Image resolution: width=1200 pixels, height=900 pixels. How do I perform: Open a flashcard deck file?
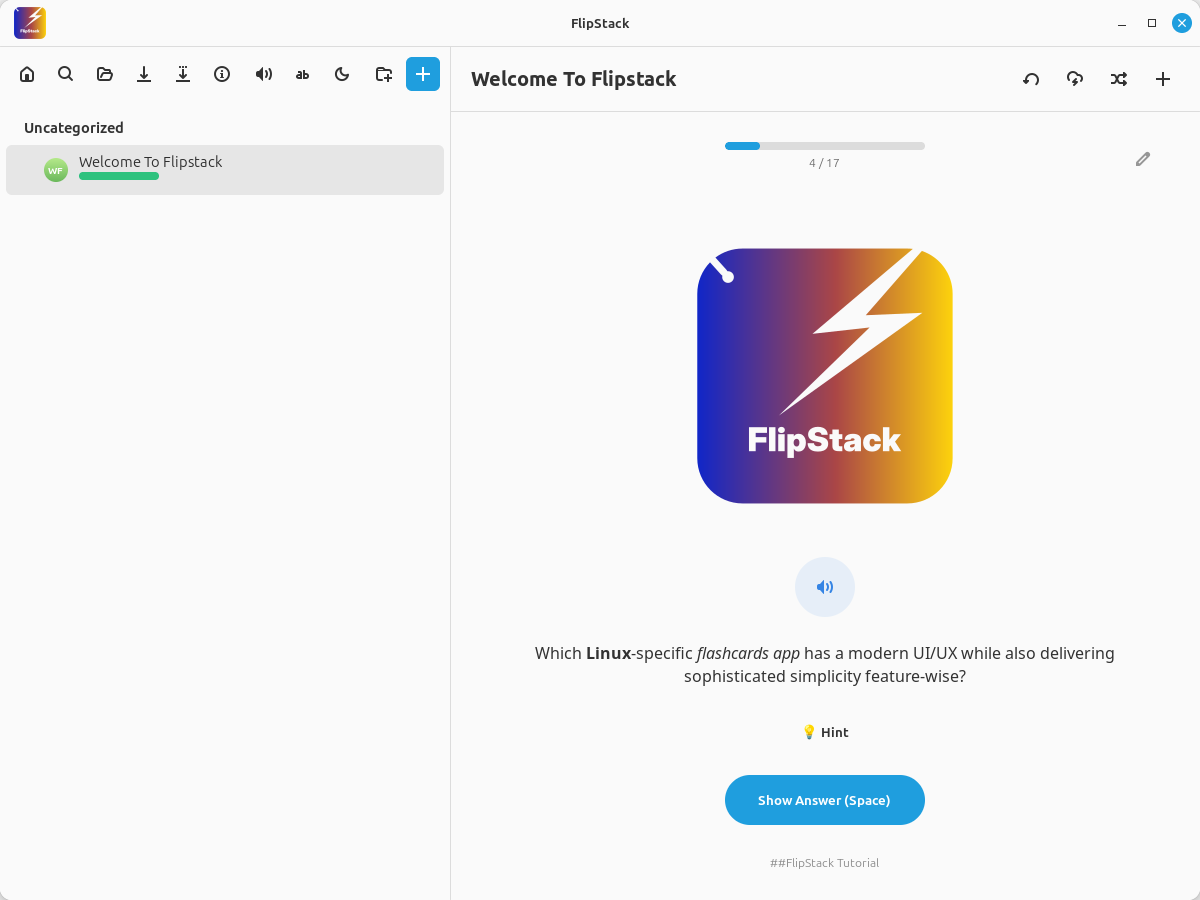[104, 74]
